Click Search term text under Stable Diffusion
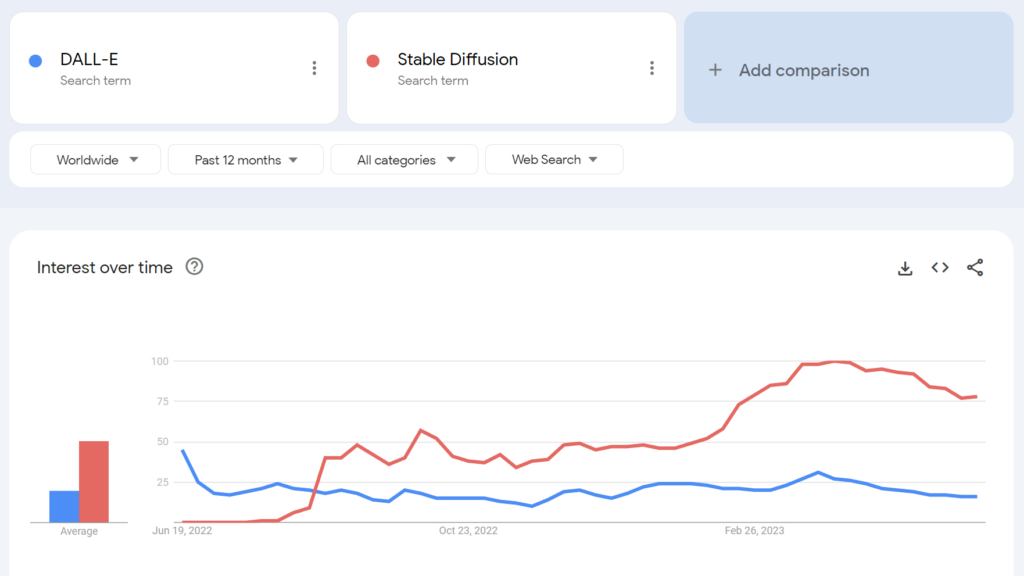This screenshot has height=576, width=1024. click(433, 80)
